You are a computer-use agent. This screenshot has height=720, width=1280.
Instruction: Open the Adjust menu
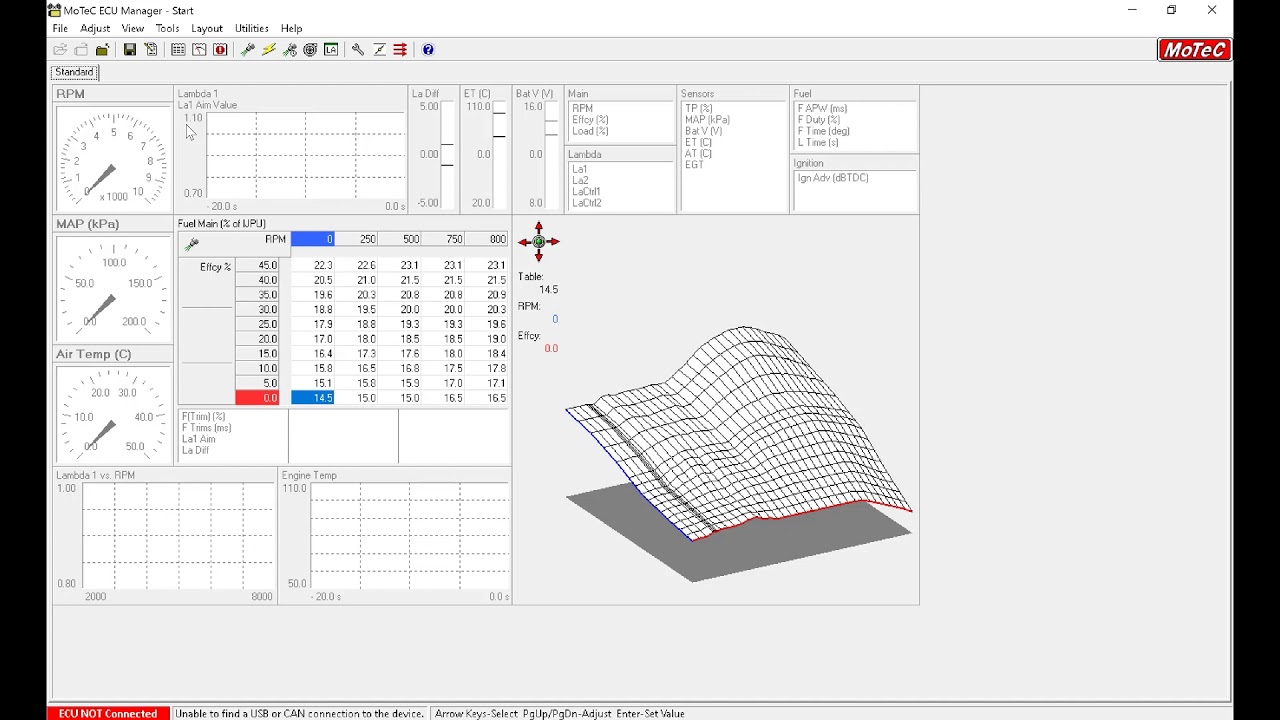(95, 28)
